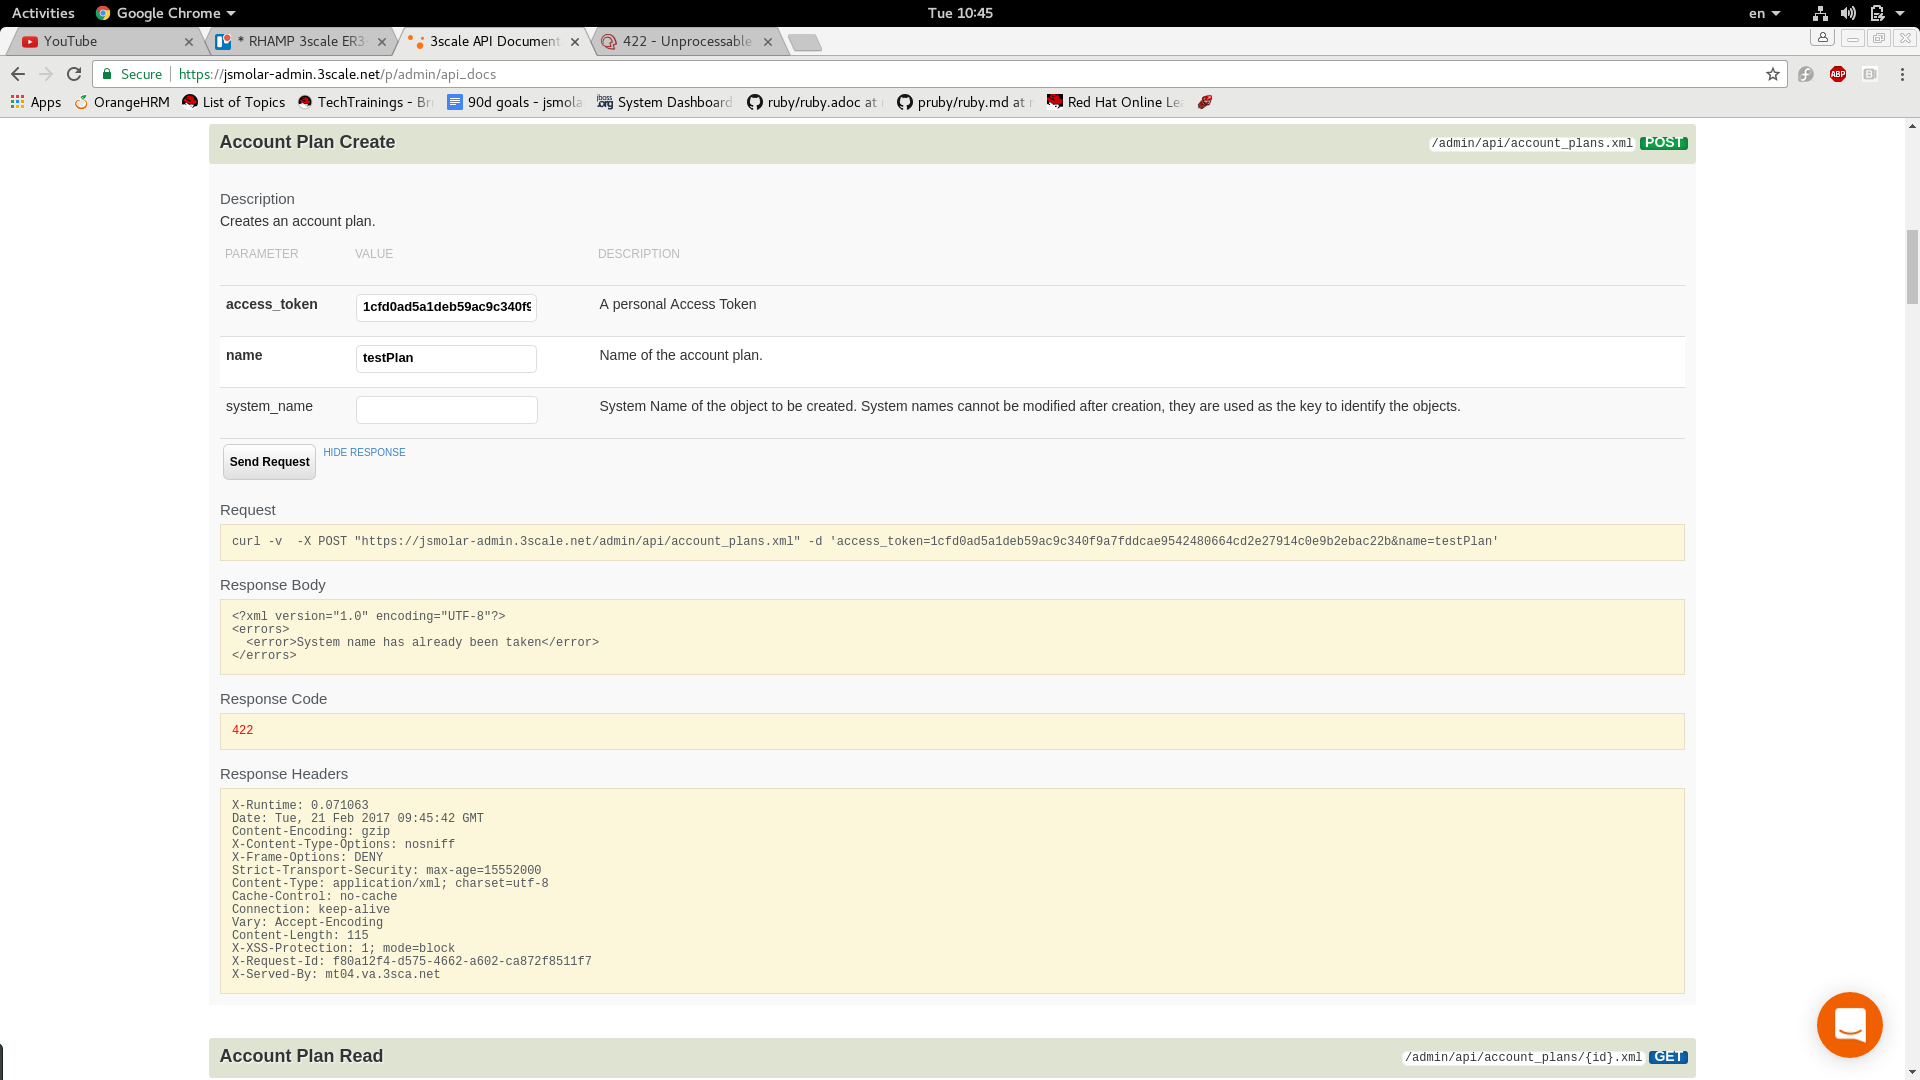Open the OrangeHRM bookmark
Image resolution: width=1920 pixels, height=1080 pixels.
[122, 102]
